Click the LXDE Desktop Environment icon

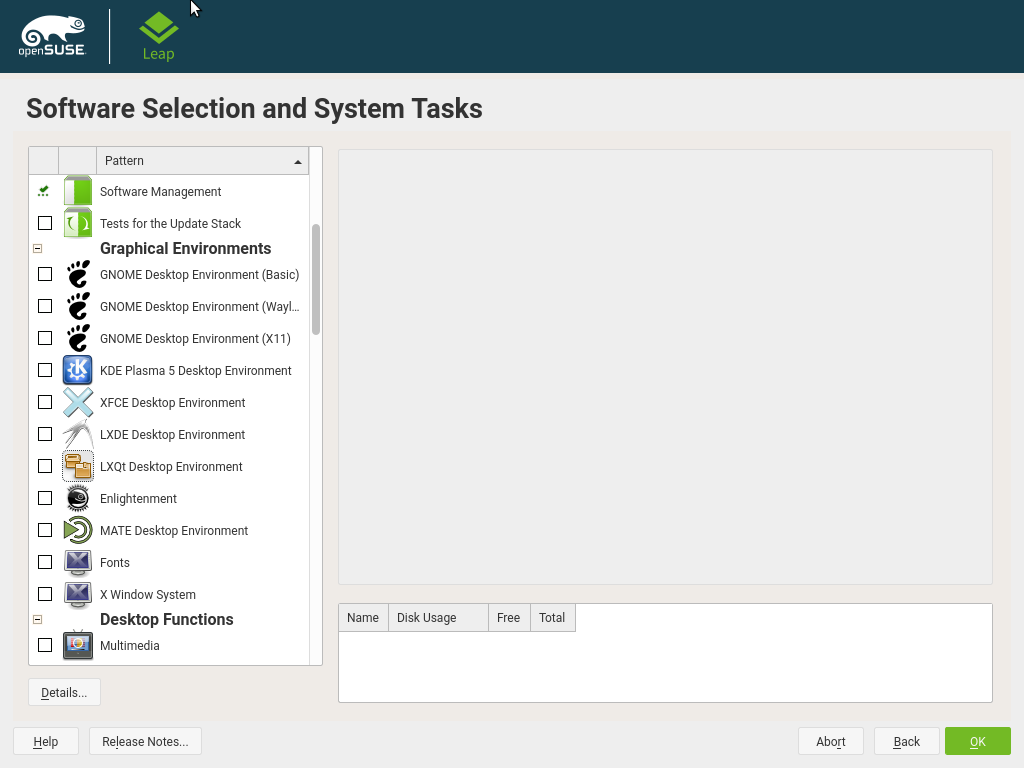click(78, 434)
